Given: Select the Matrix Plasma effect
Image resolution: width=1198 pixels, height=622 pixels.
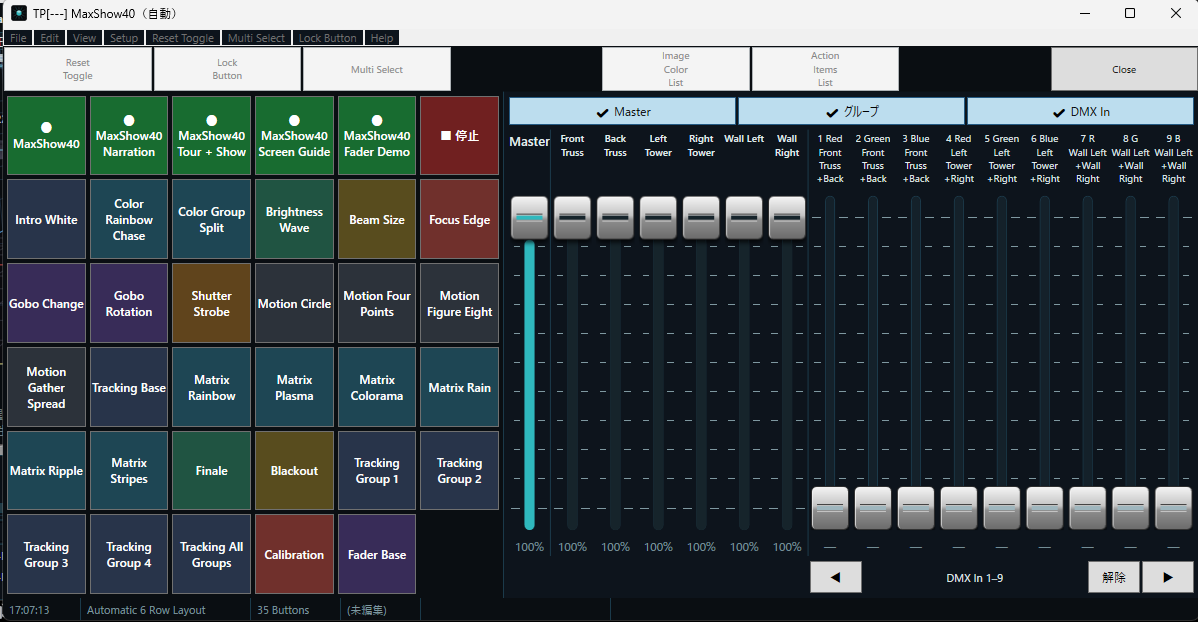Looking at the screenshot, I should point(294,387).
